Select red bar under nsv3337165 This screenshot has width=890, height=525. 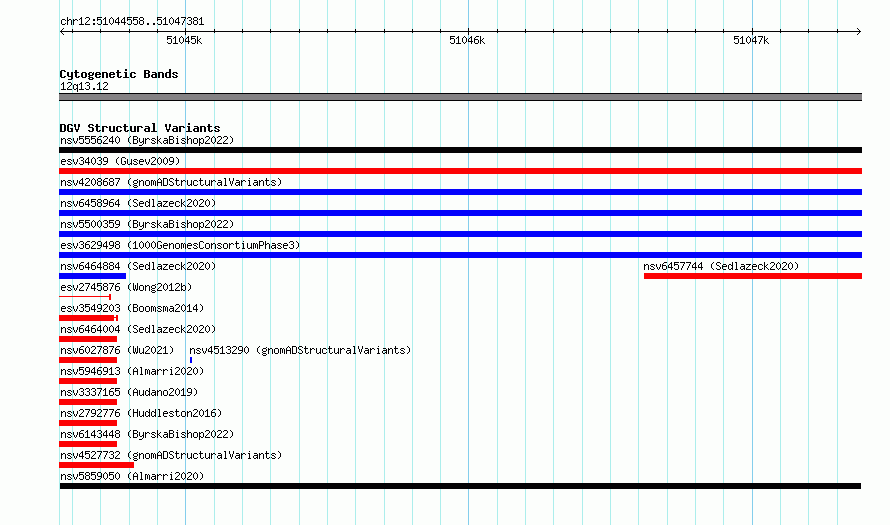pos(88,402)
